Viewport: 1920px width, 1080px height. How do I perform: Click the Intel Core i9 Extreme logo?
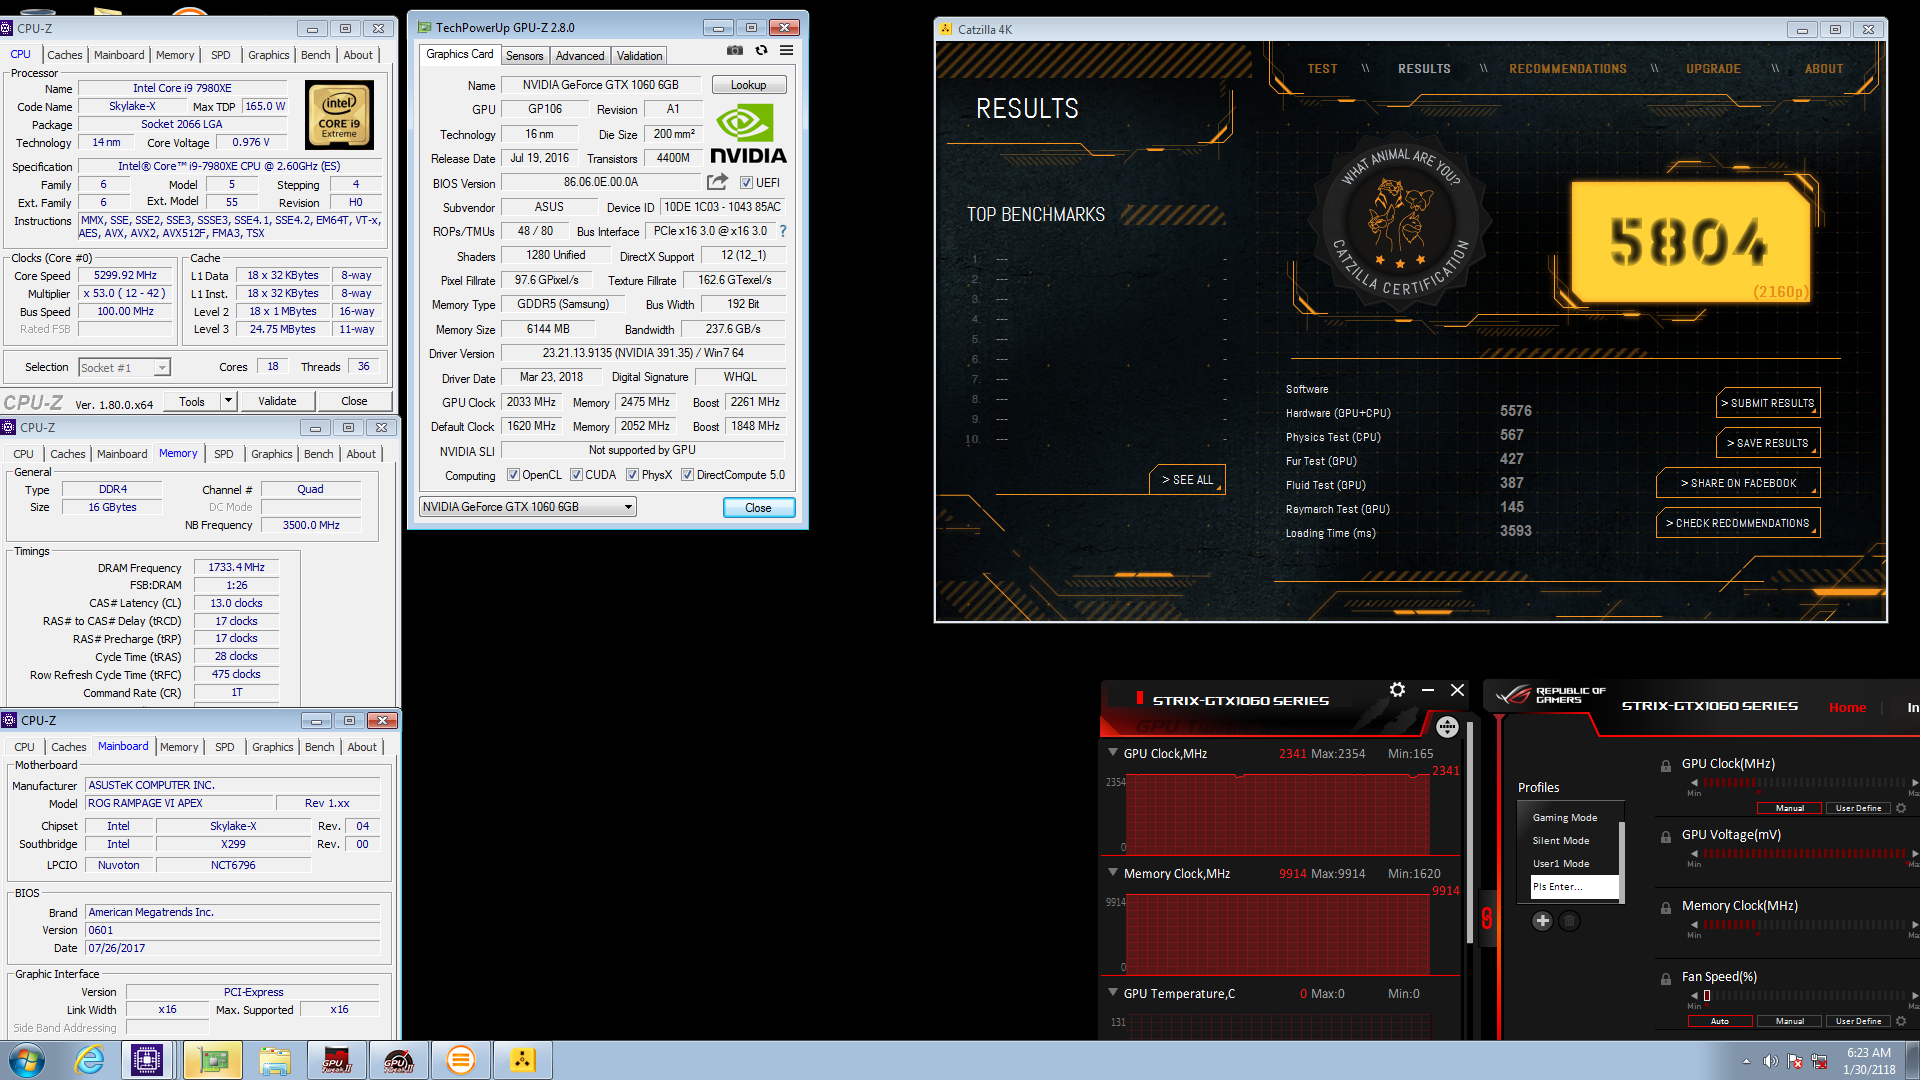coord(339,115)
